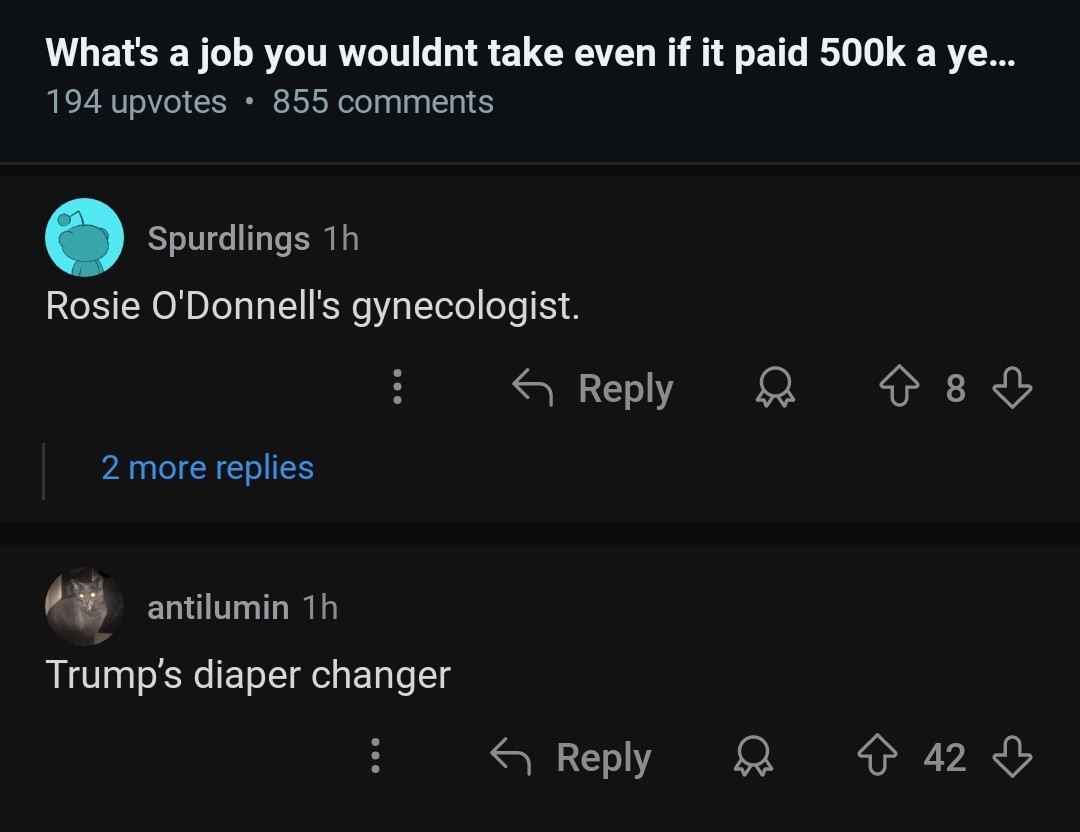Open three-dot menu on Spurdlings' comment
This screenshot has width=1080, height=832.
point(397,387)
